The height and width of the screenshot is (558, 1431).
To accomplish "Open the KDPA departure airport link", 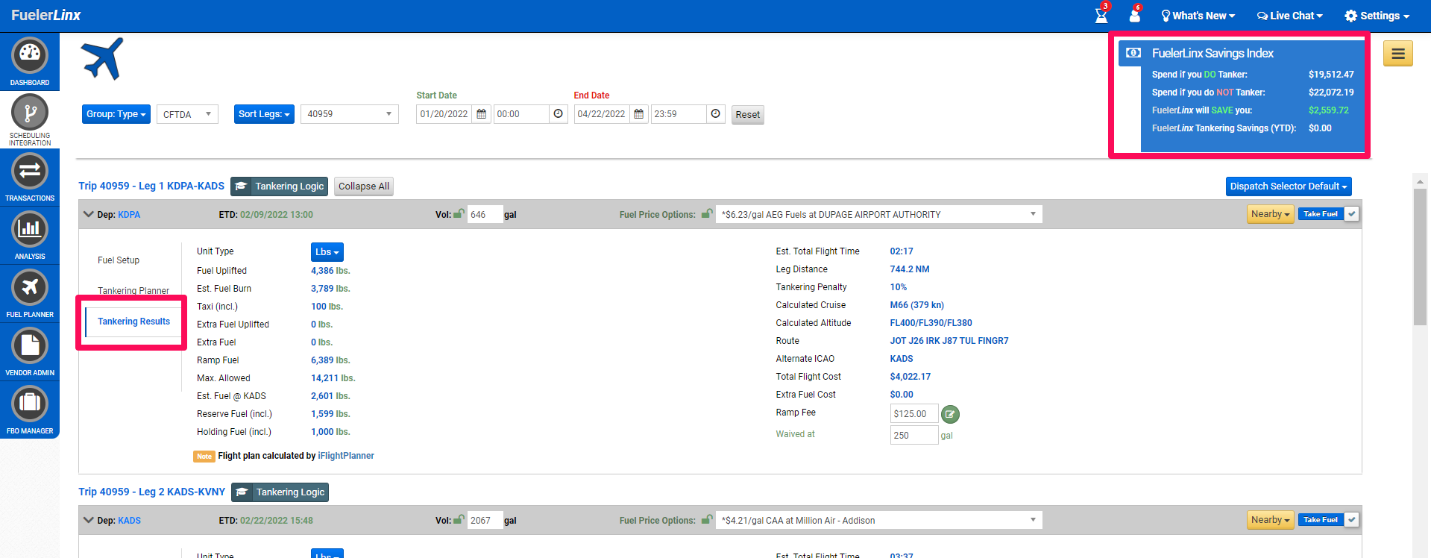I will 130,214.
